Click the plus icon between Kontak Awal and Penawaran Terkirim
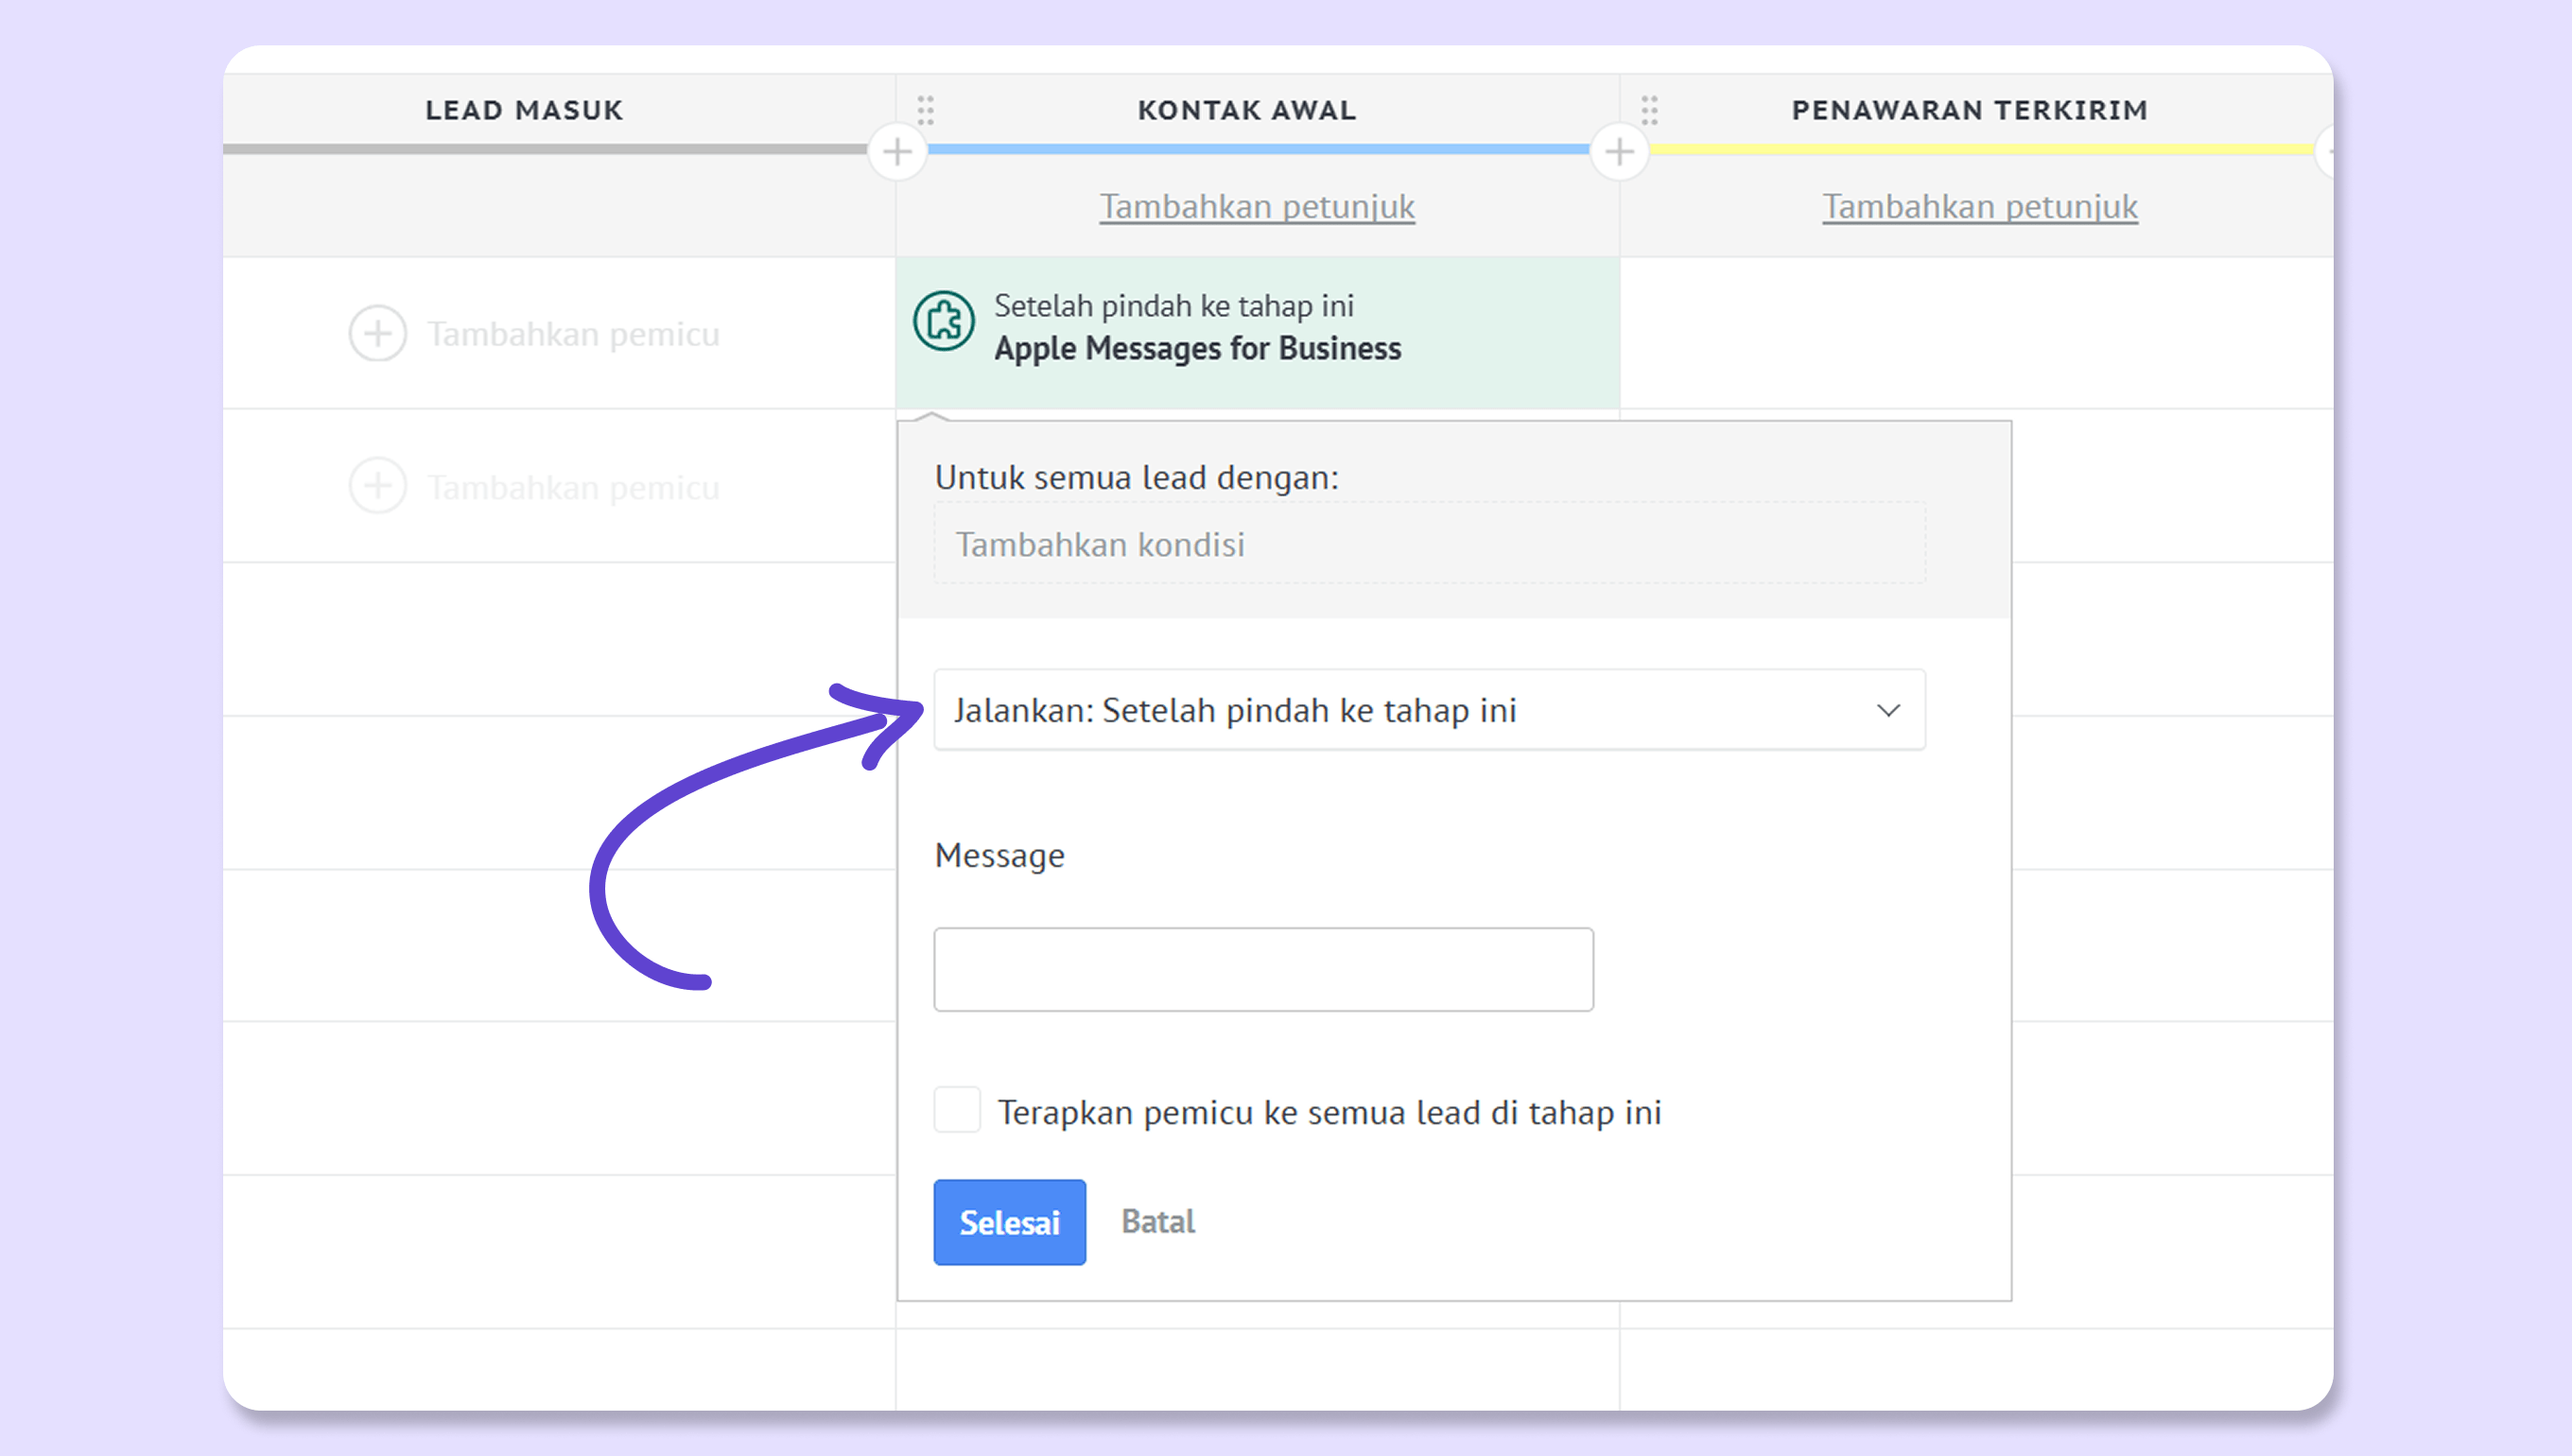This screenshot has width=2572, height=1456. pos(1619,152)
